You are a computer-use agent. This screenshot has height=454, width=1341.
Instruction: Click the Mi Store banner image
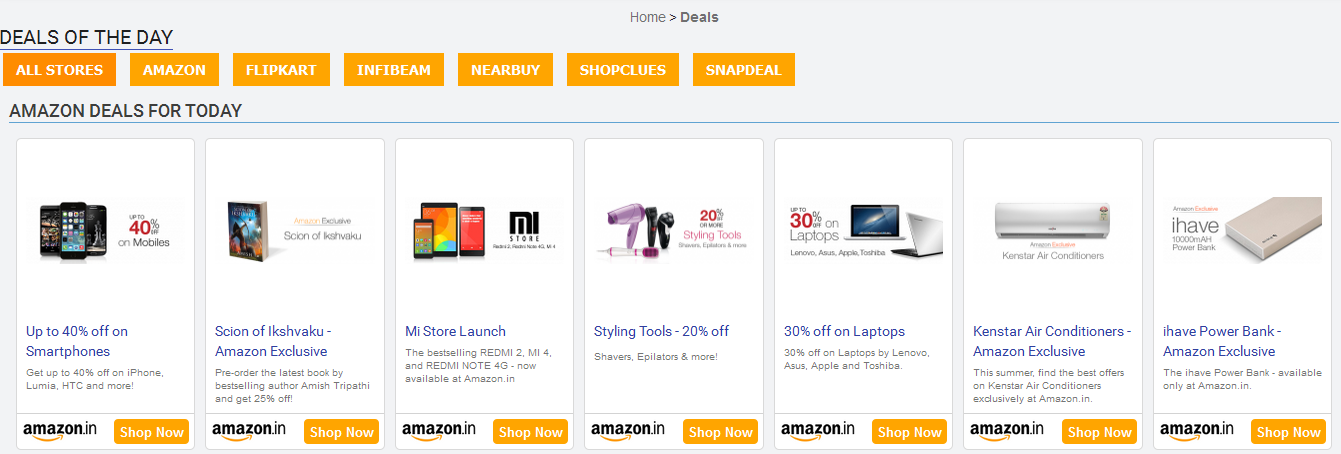click(484, 231)
